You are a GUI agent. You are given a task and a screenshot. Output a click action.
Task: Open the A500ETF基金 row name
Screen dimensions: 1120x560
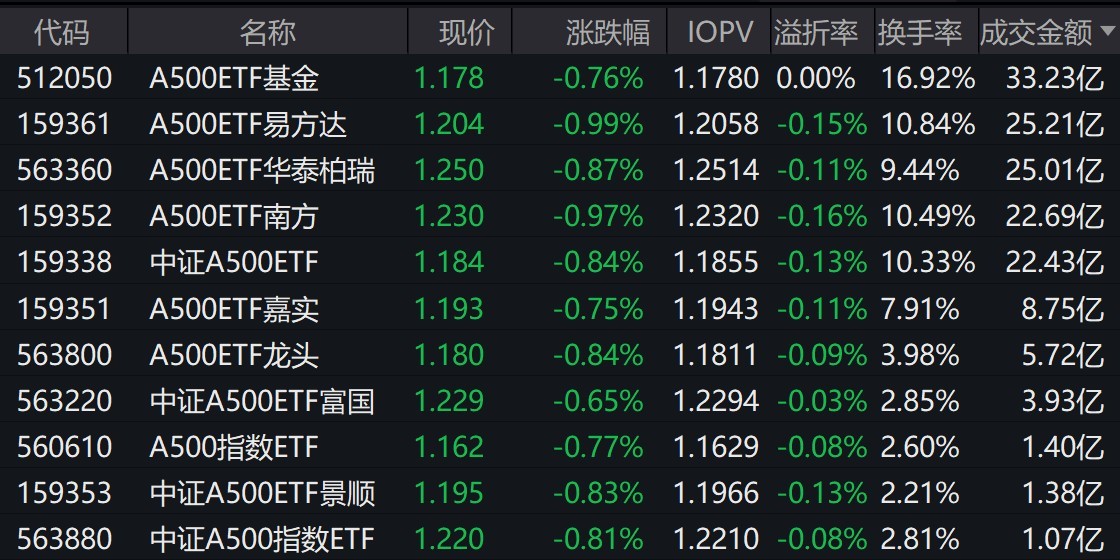pyautogui.click(x=234, y=78)
